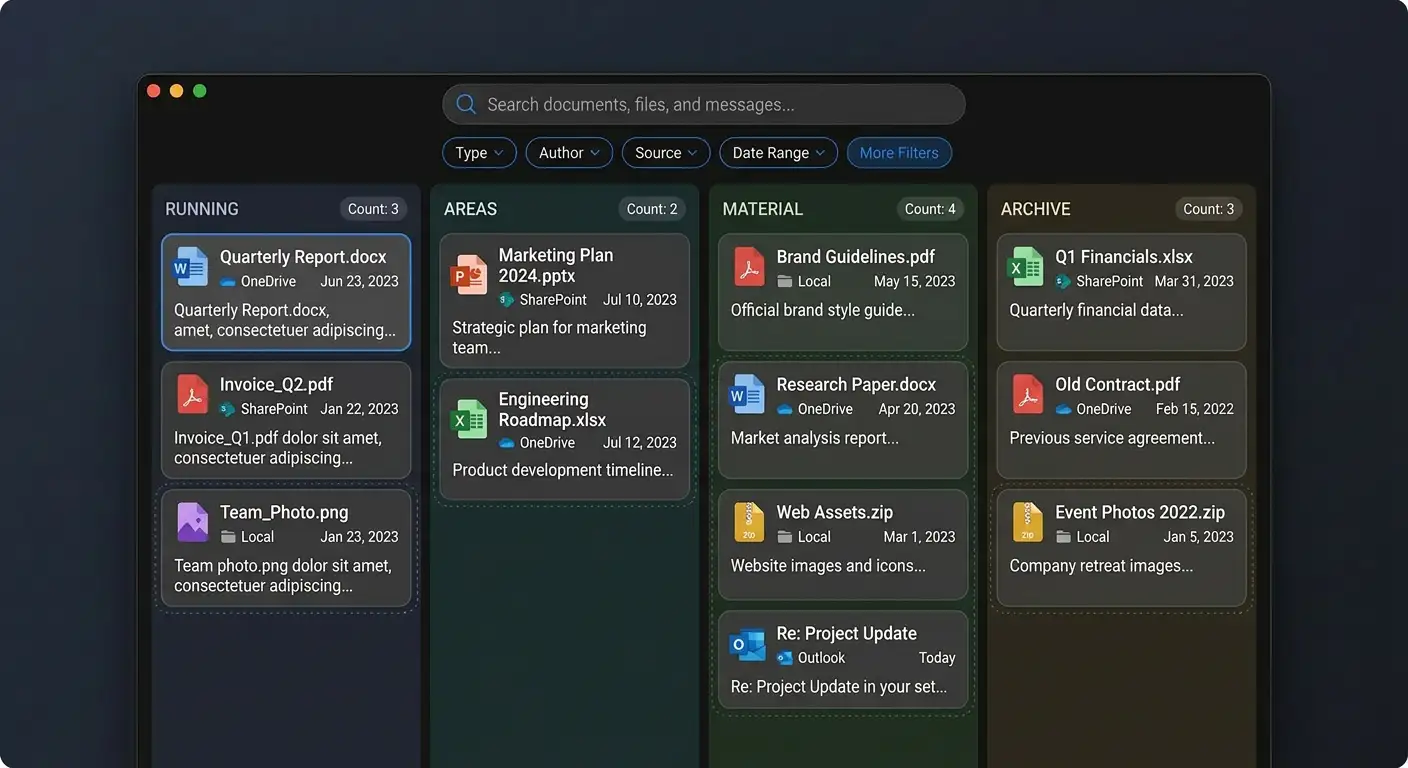Click the OneDrive cloud icon on Engineering Roadmap.xlsx
The height and width of the screenshot is (768, 1408).
[507, 443]
